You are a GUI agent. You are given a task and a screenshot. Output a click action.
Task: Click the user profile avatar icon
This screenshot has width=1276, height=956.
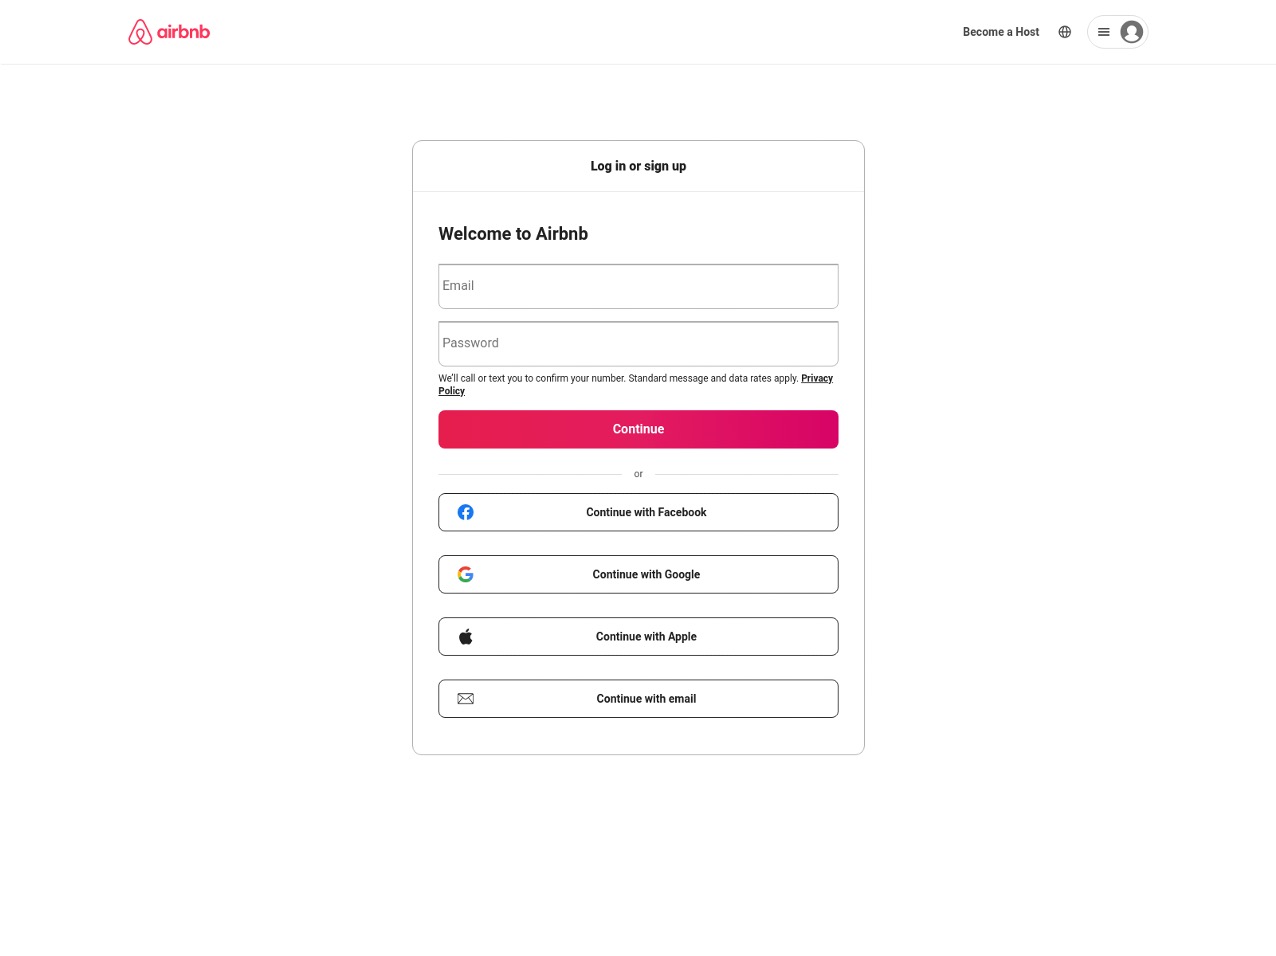tap(1131, 32)
